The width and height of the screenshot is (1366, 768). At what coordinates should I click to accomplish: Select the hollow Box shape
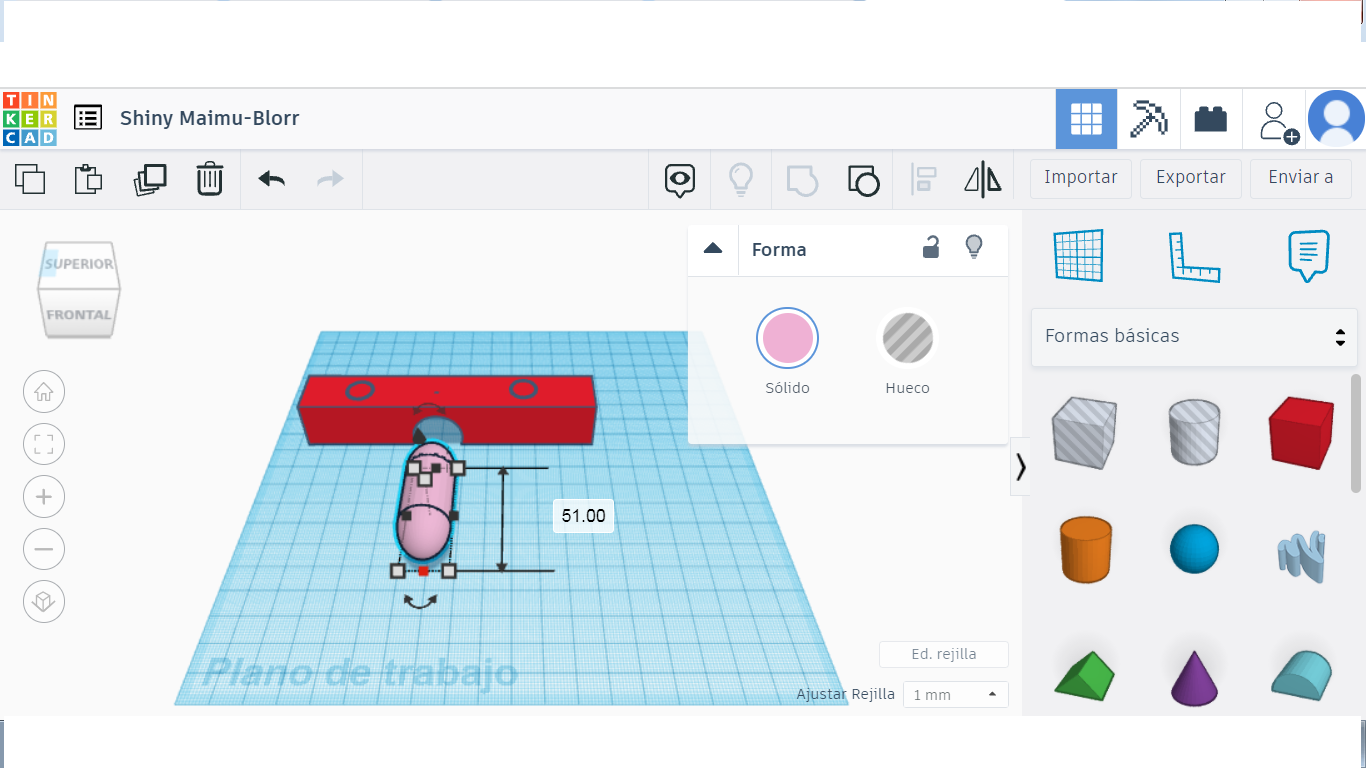[1084, 431]
